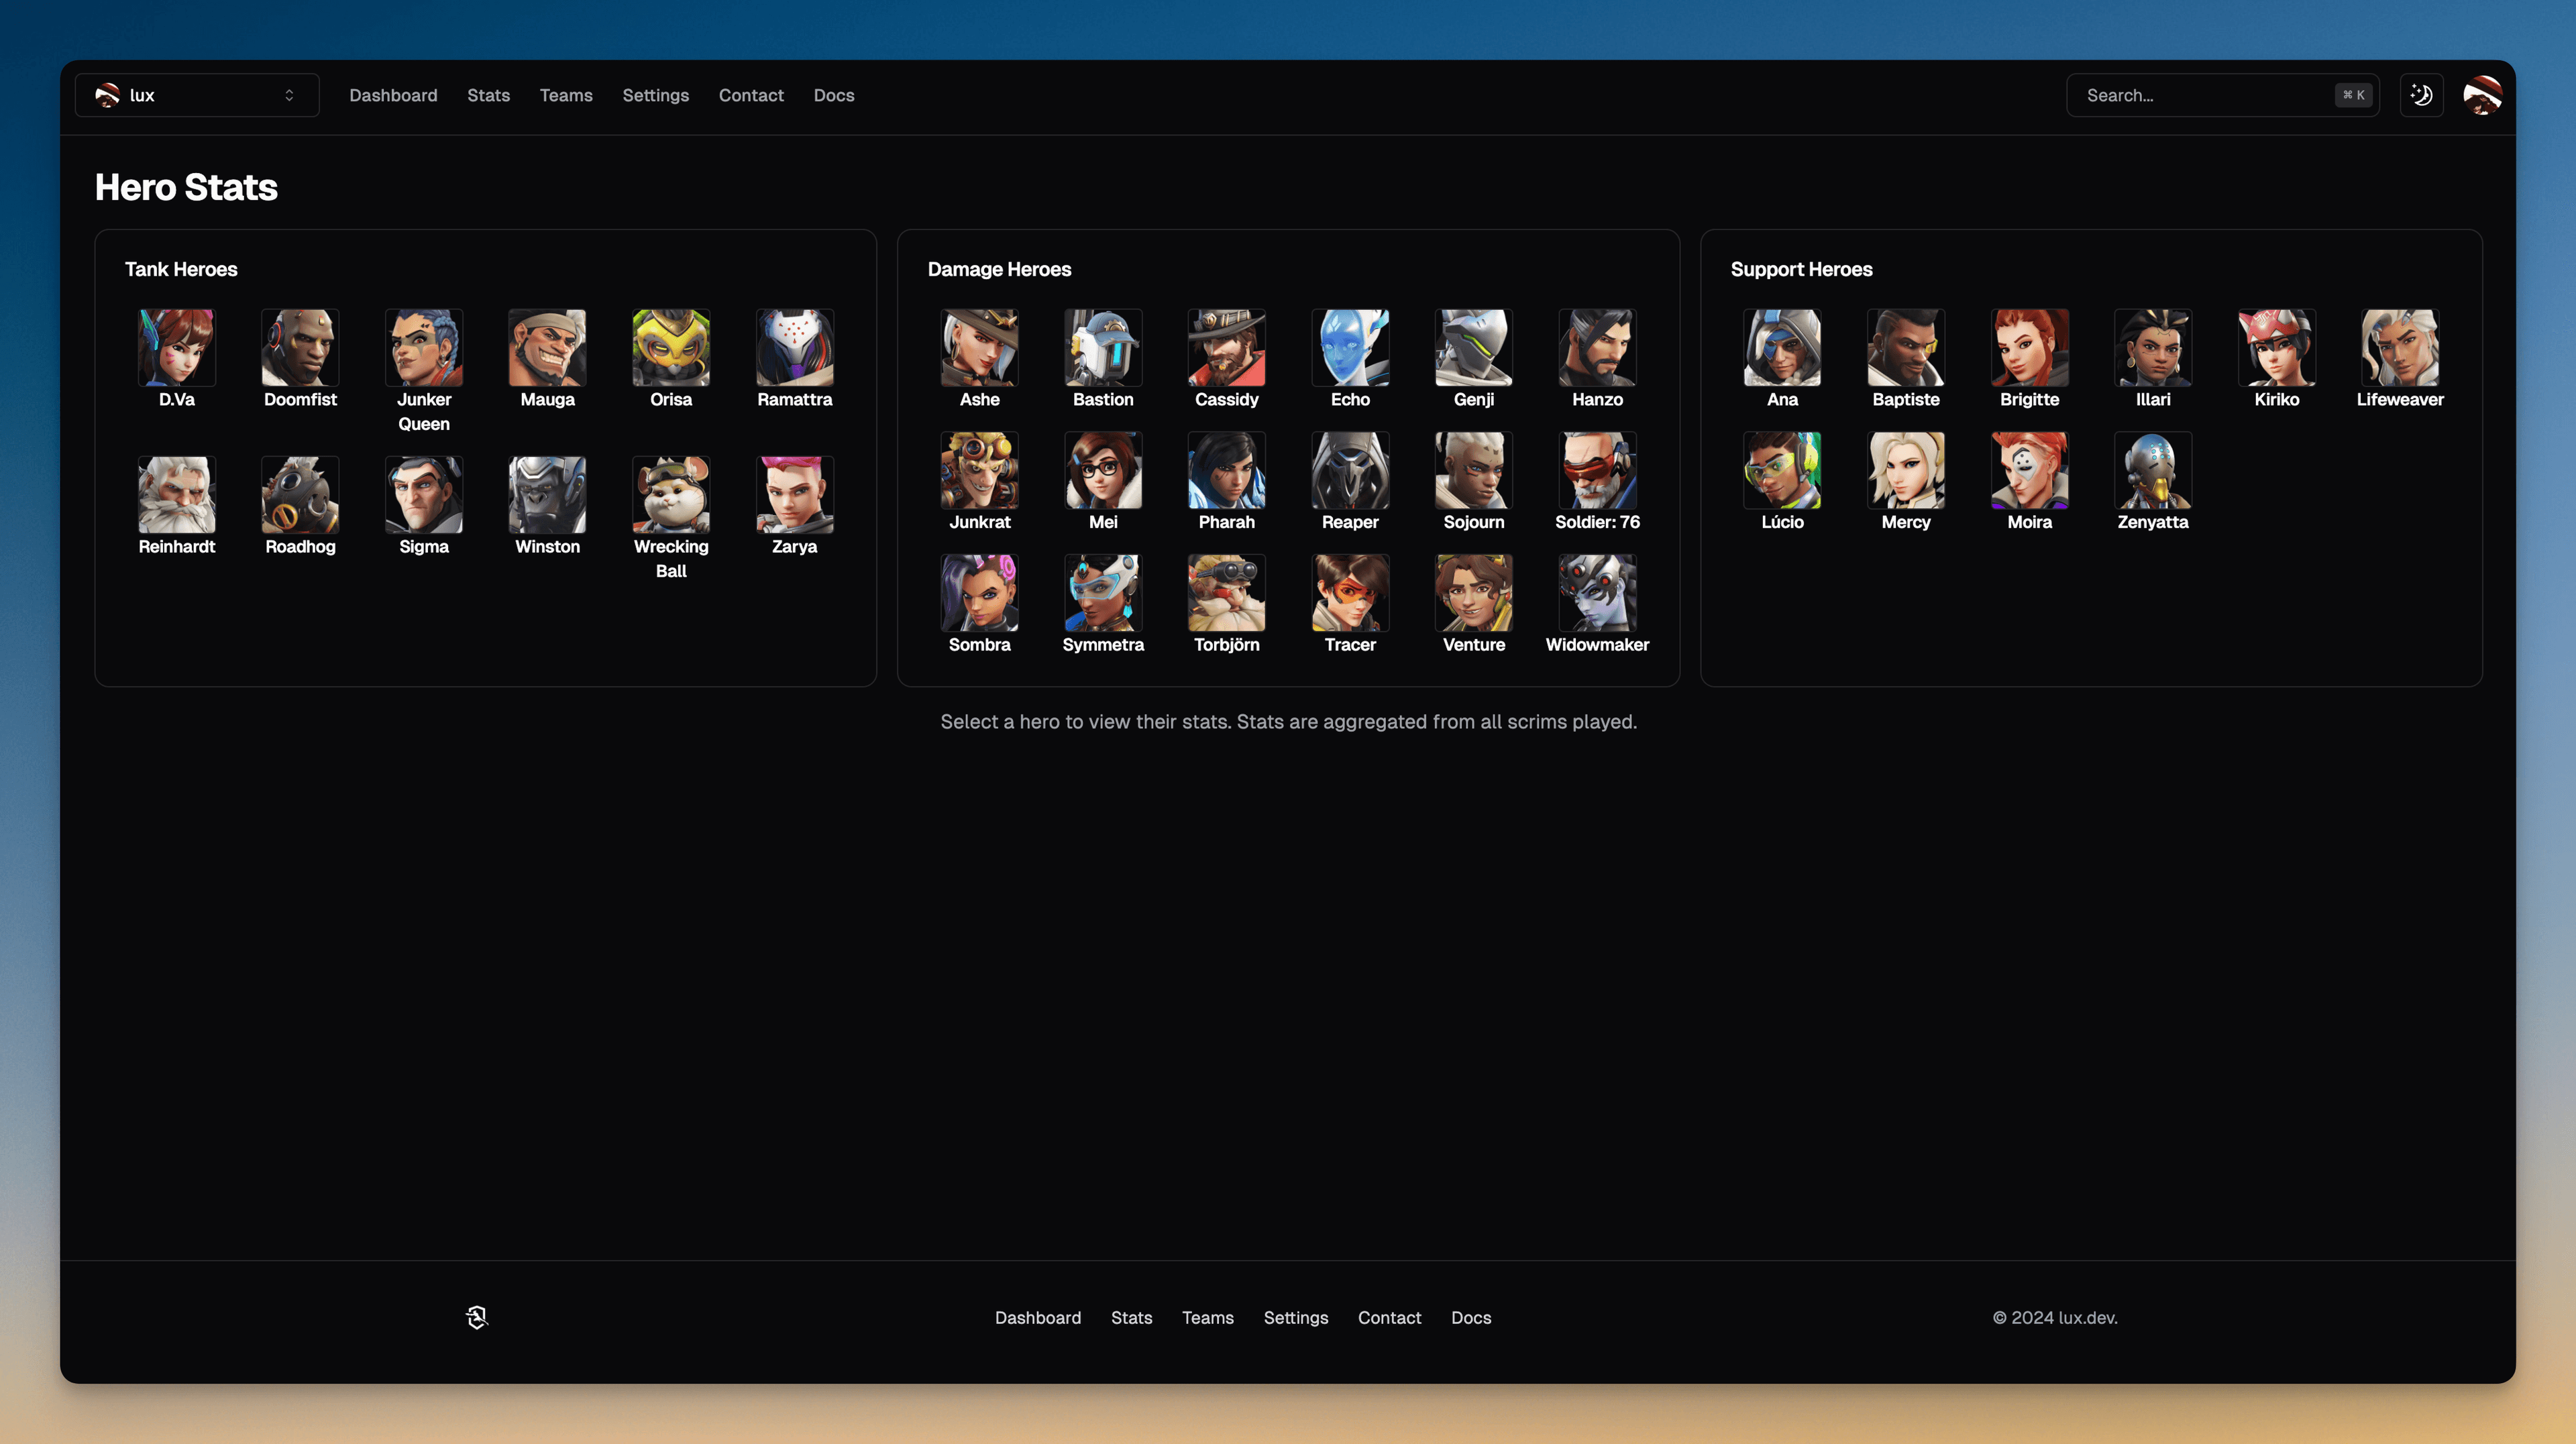Pick the Hanzo portrait
Image resolution: width=2576 pixels, height=1444 pixels.
(1597, 347)
